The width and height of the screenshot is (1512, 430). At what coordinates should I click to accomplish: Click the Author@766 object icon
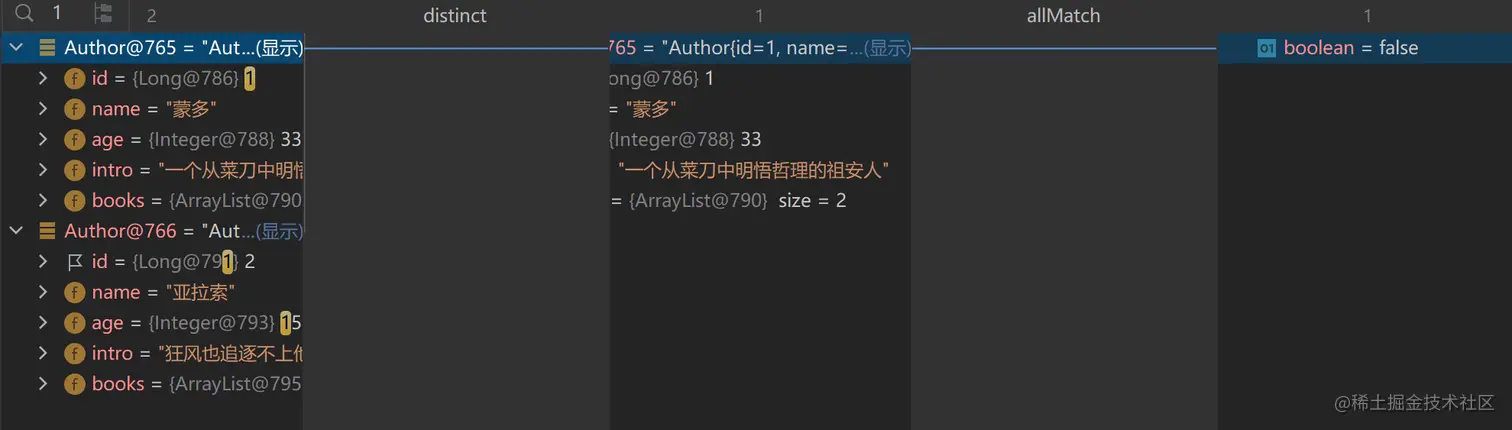(47, 231)
